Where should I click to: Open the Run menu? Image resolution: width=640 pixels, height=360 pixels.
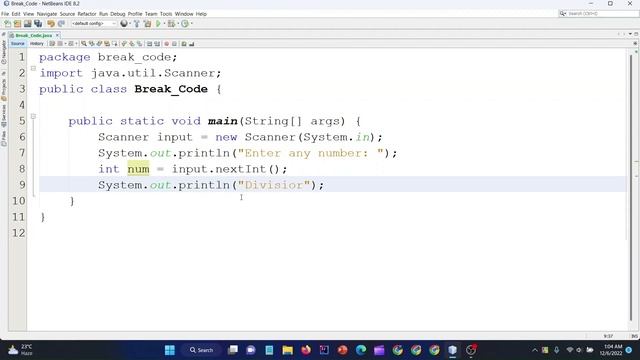[x=103, y=14]
